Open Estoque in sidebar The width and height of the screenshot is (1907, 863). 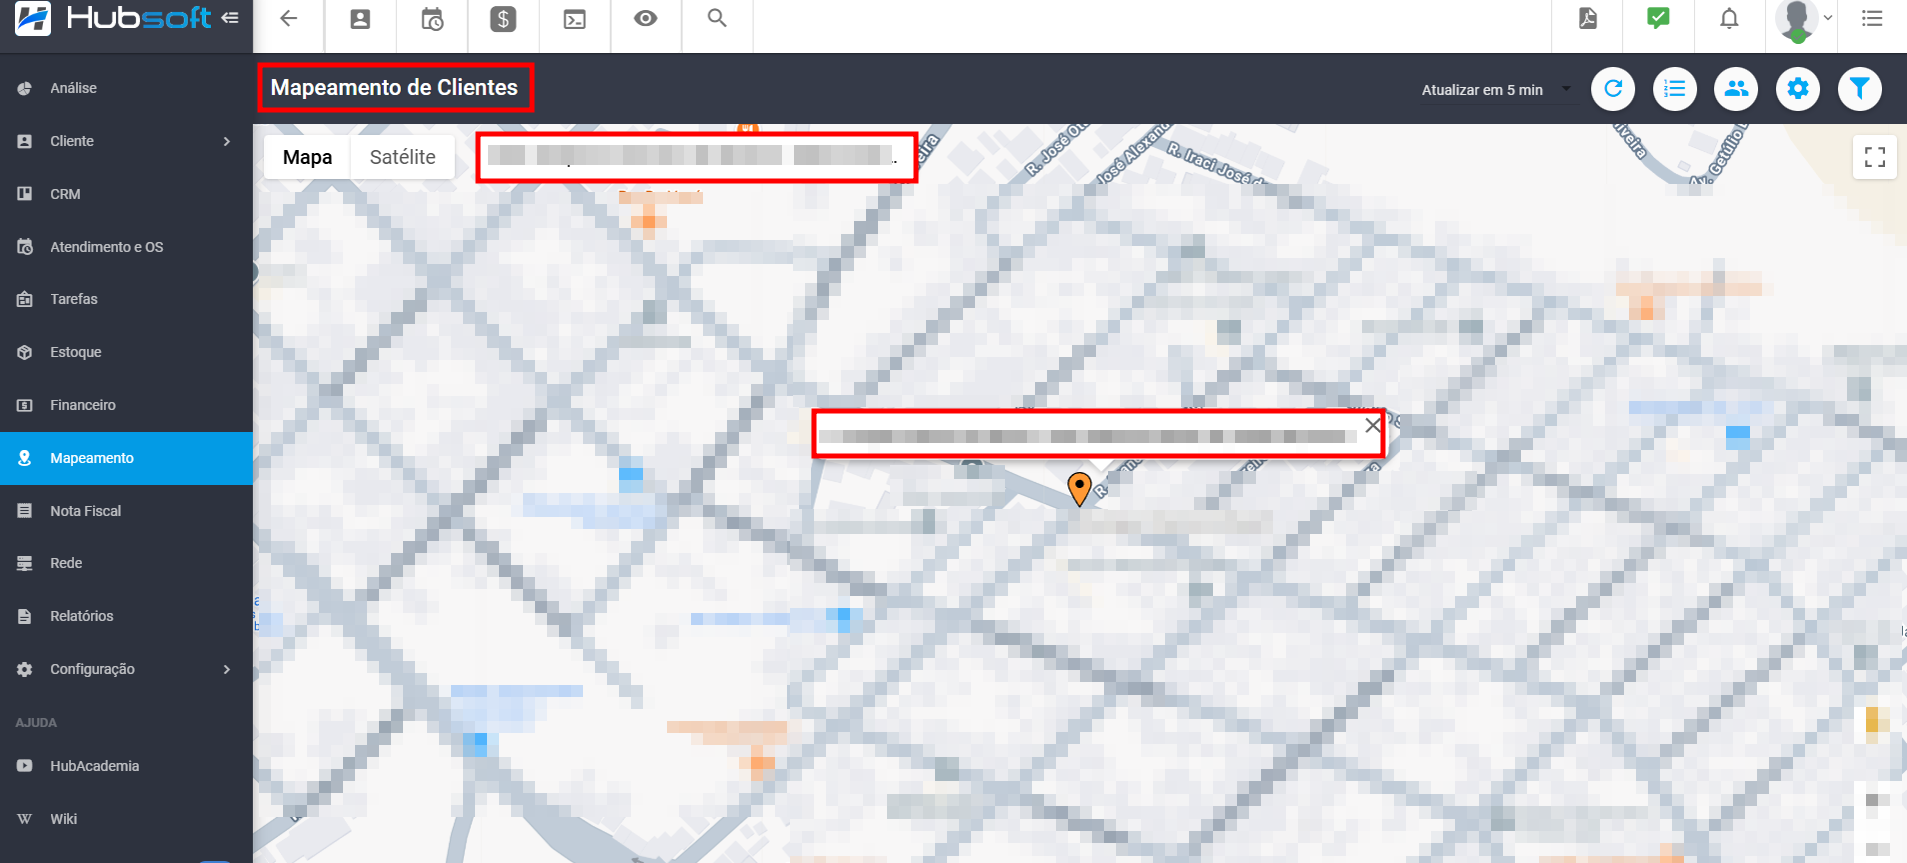point(126,352)
